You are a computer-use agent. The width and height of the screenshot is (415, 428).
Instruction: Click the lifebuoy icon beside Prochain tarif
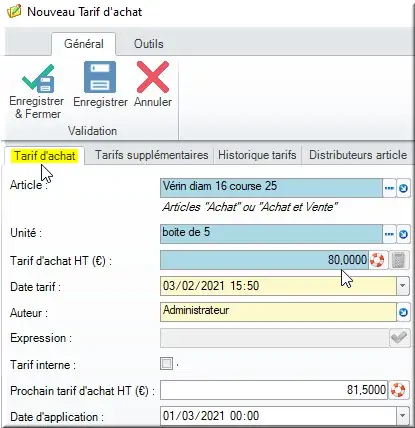pos(398,390)
